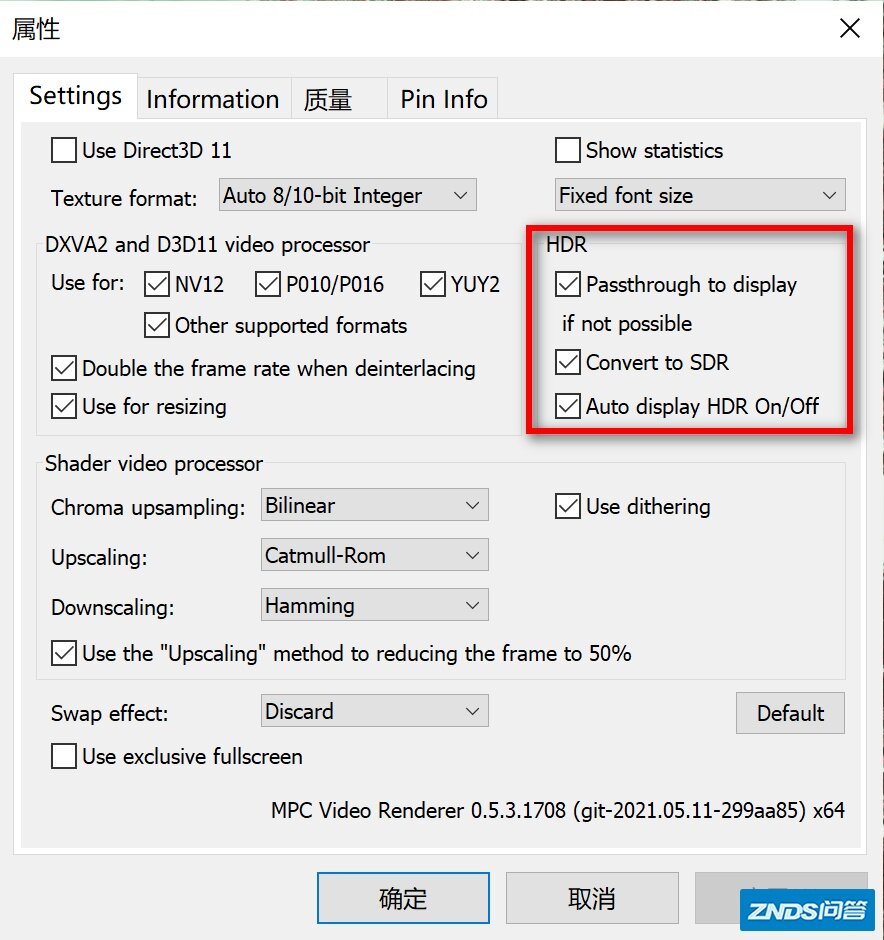Open the Upscaling Catmull-Rom dropdown
884x940 pixels.
[375, 555]
